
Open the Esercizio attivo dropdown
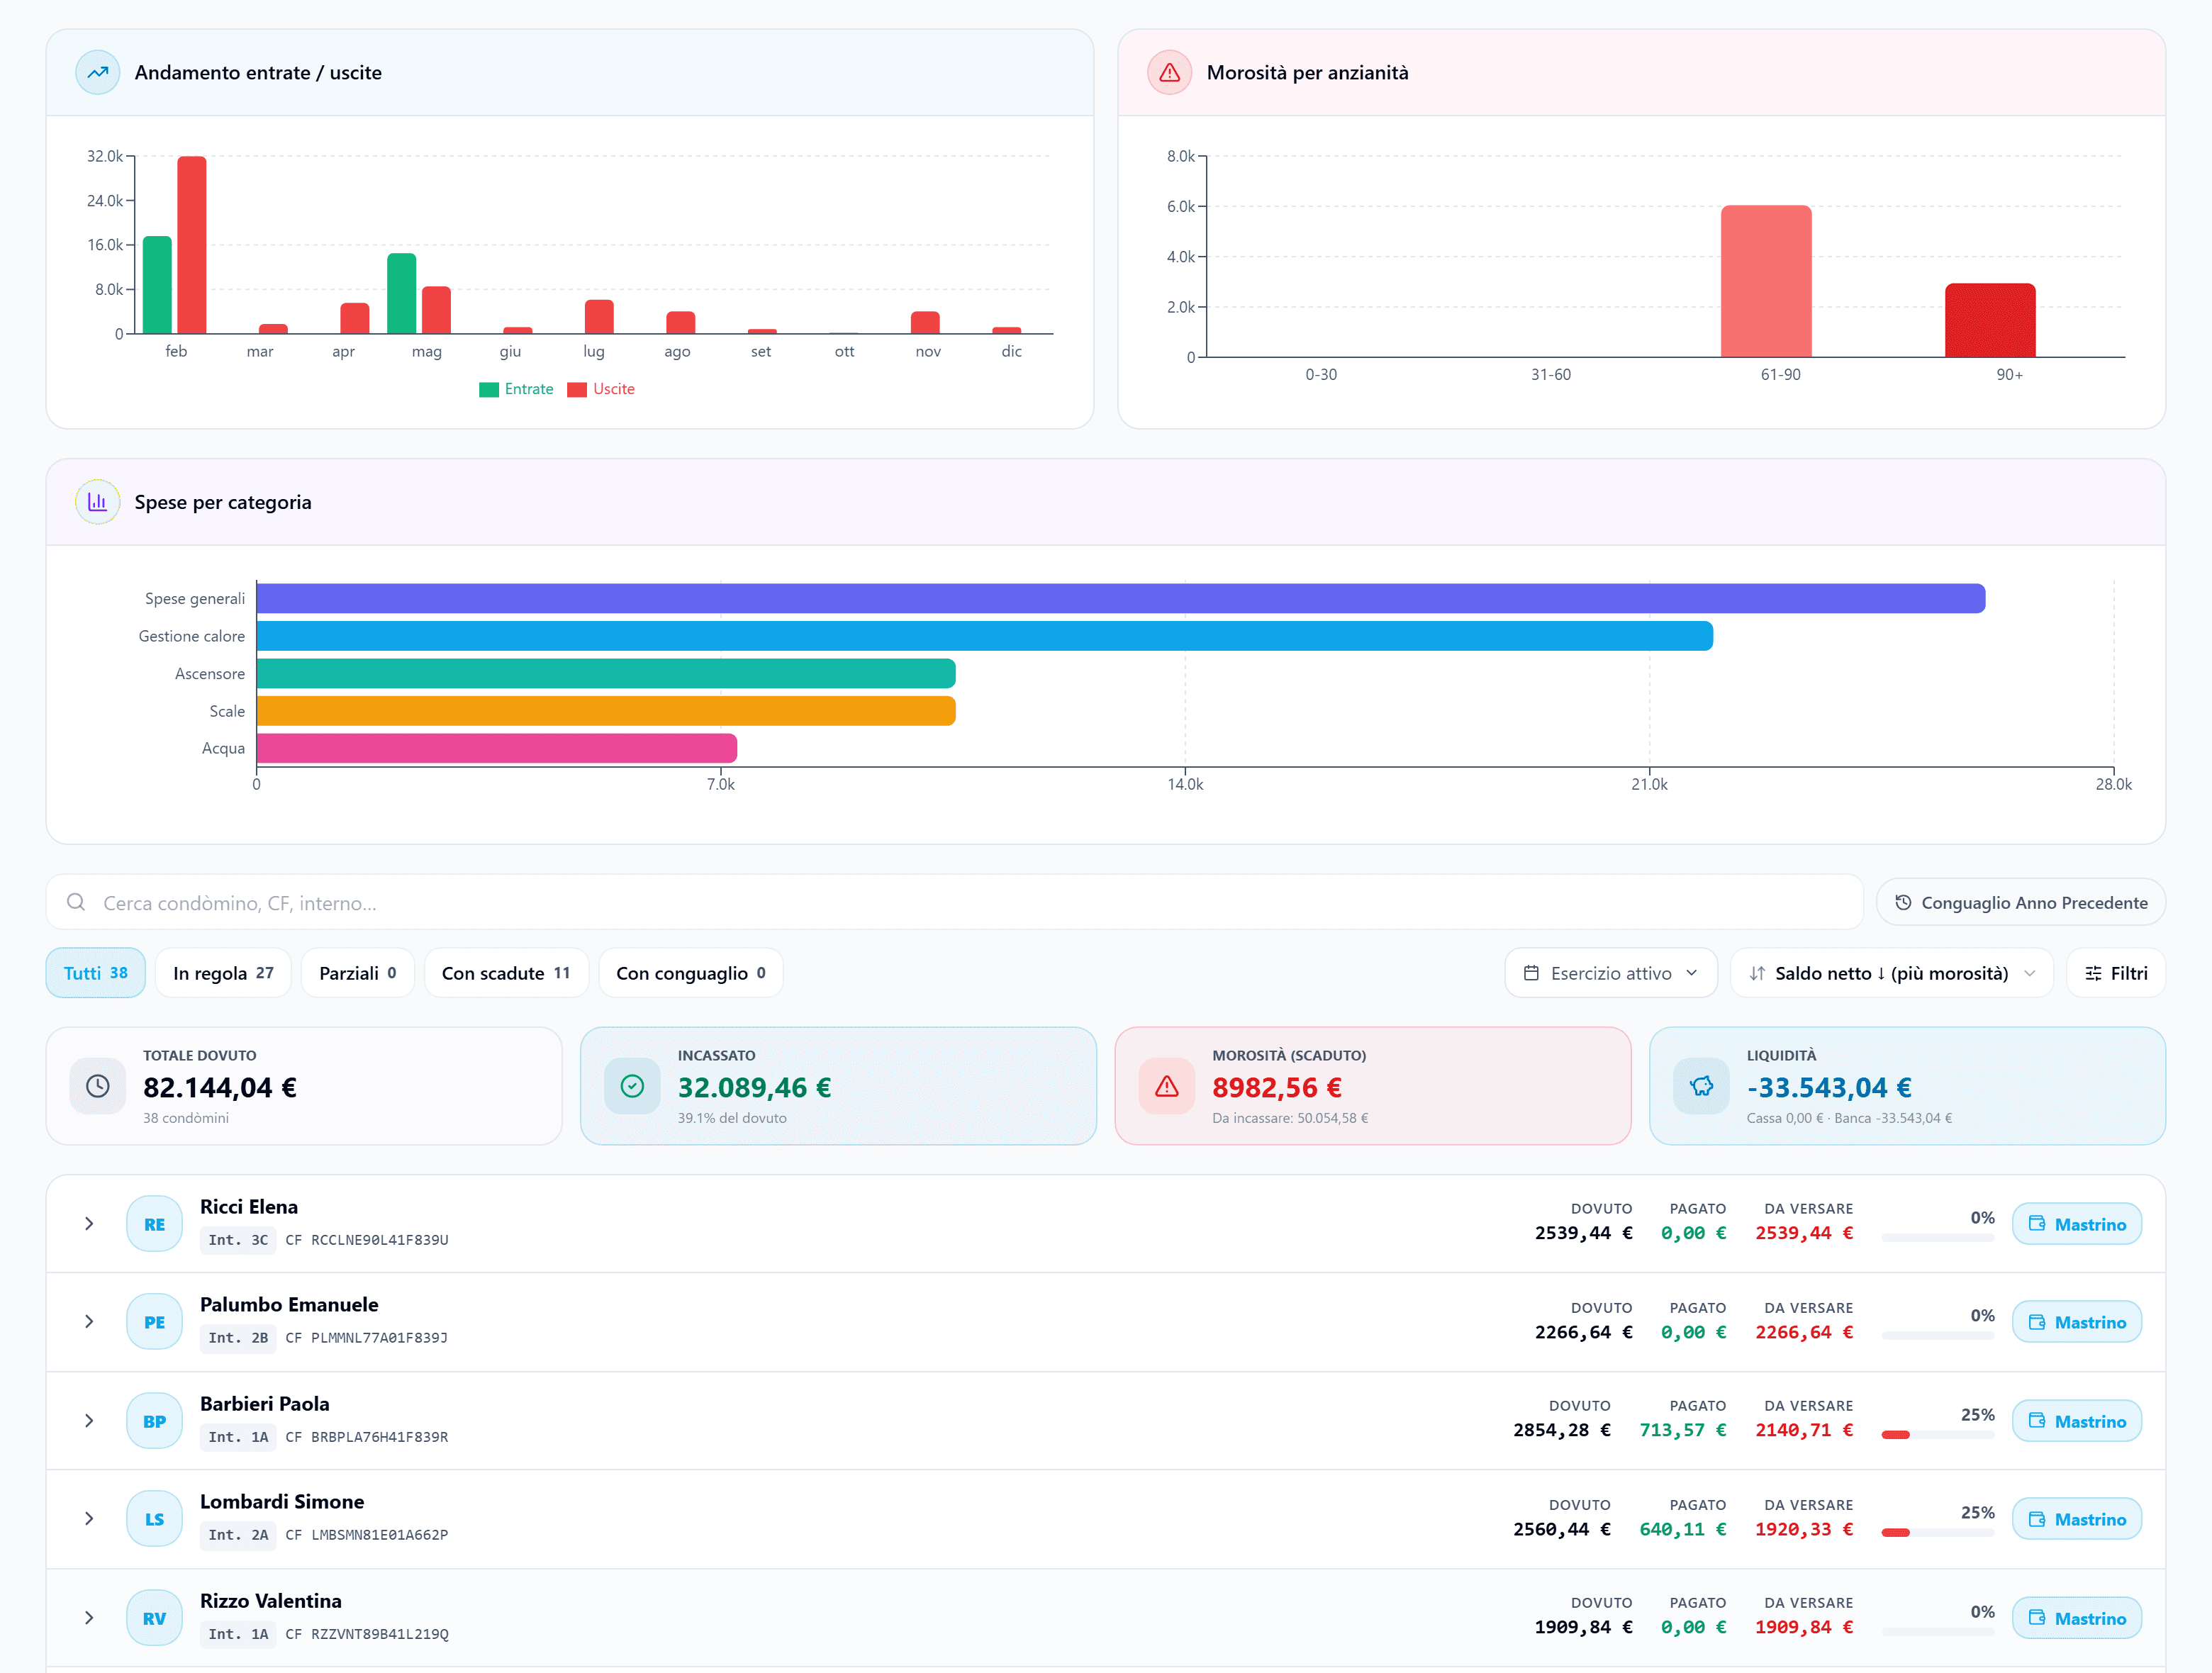[1611, 973]
